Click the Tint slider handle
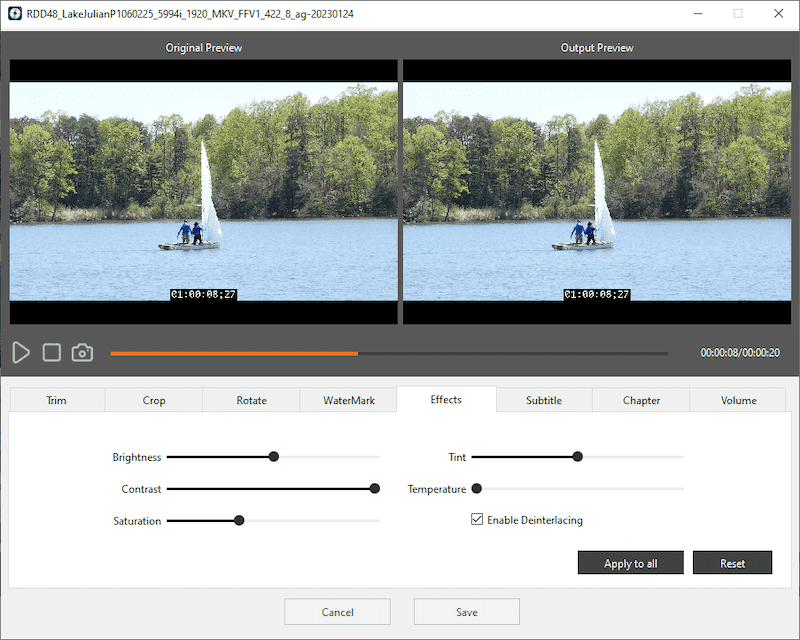The width and height of the screenshot is (800, 640). (577, 457)
